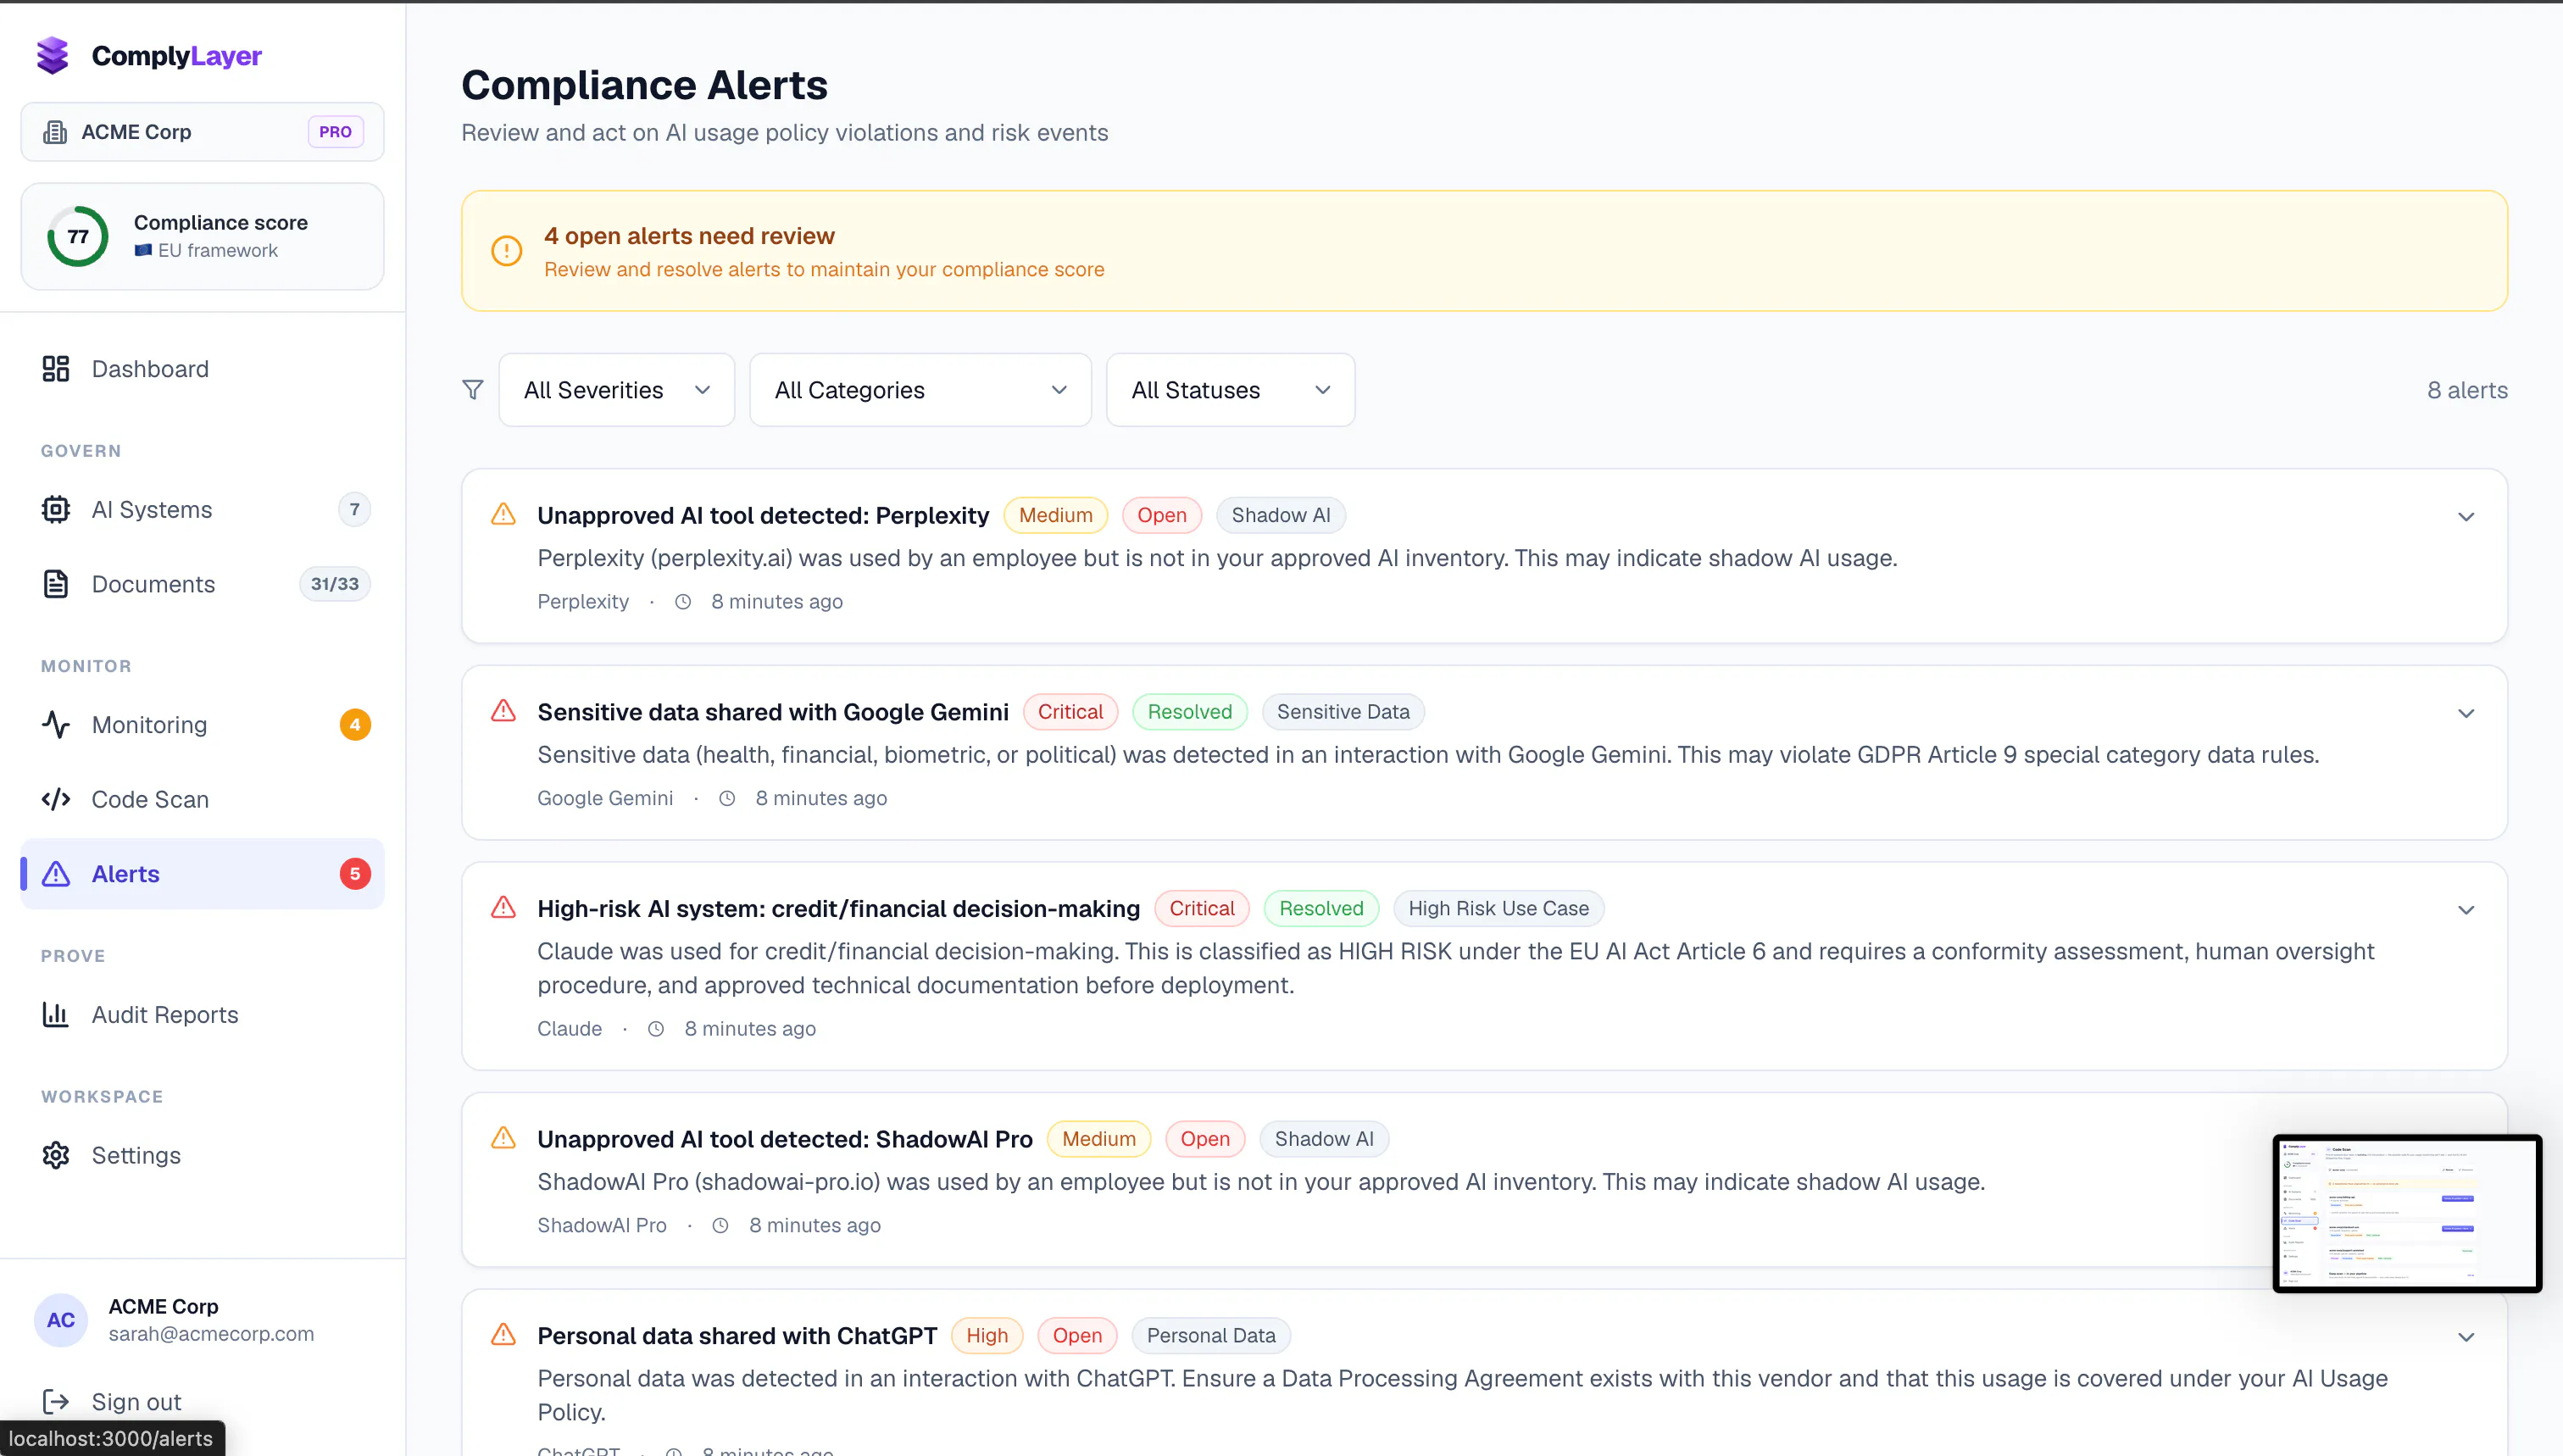Click the Audit Reports chart icon
This screenshot has width=2563, height=1456.
56,1015
